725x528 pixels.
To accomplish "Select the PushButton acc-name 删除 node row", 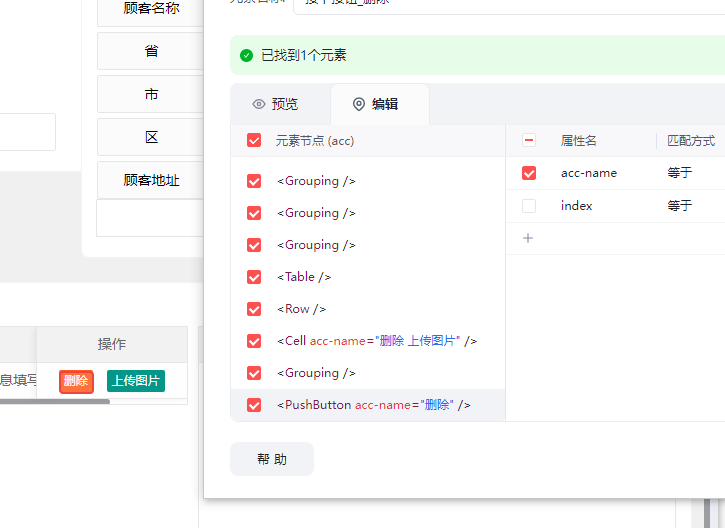I will tap(368, 405).
